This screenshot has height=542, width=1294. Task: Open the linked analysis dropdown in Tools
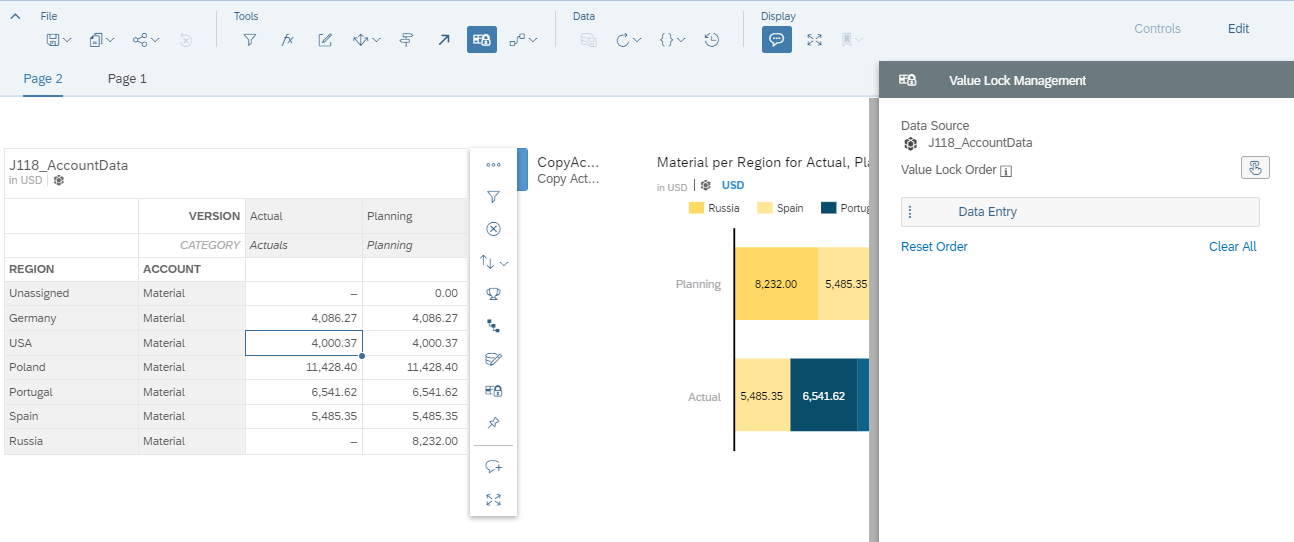tap(523, 40)
